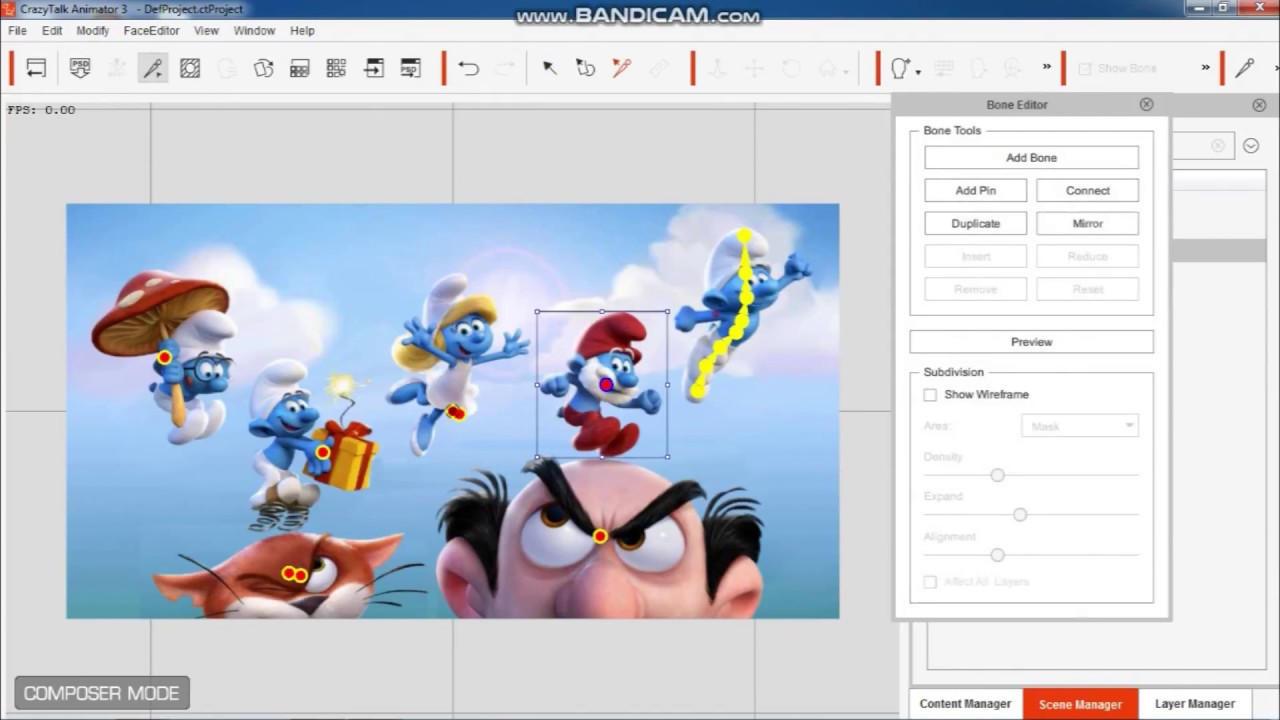Click the greyed-out Remove button

pos(975,290)
